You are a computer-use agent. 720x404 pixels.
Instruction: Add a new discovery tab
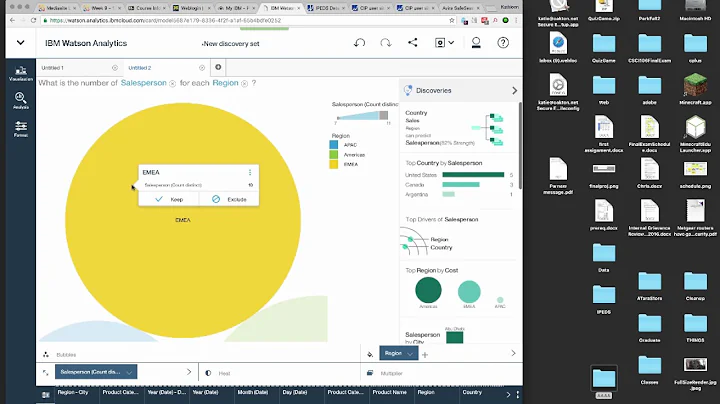click(x=218, y=67)
